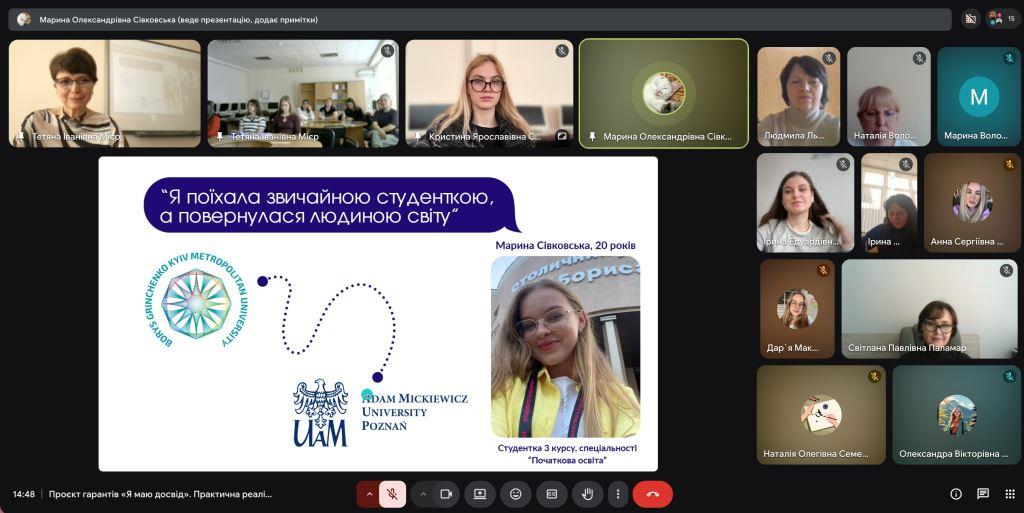
Task: Open the in-call chat panel
Action: (x=983, y=494)
